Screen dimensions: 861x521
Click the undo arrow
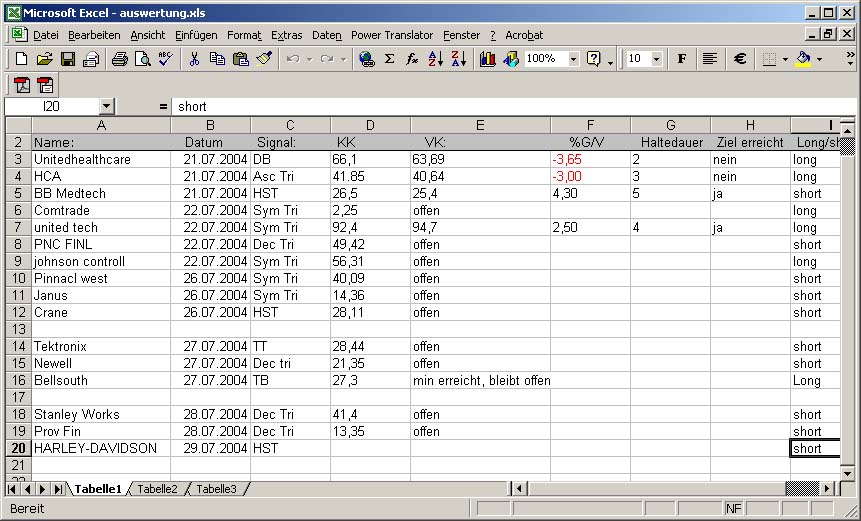[x=293, y=59]
